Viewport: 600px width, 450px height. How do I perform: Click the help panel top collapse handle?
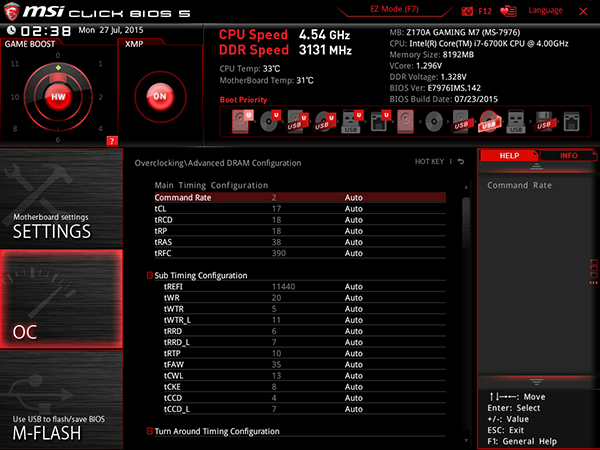pyautogui.click(x=536, y=166)
